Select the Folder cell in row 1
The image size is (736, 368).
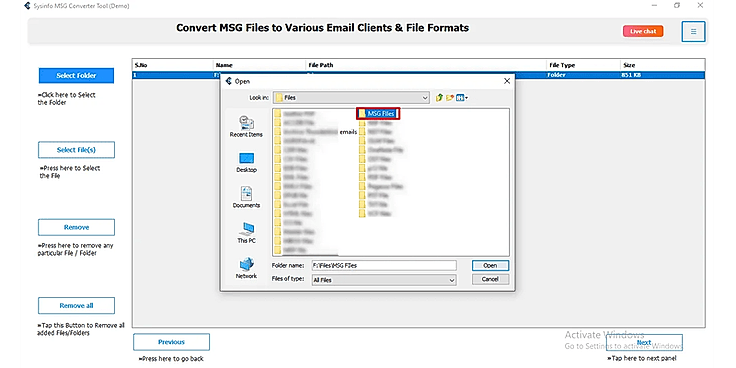pos(584,75)
